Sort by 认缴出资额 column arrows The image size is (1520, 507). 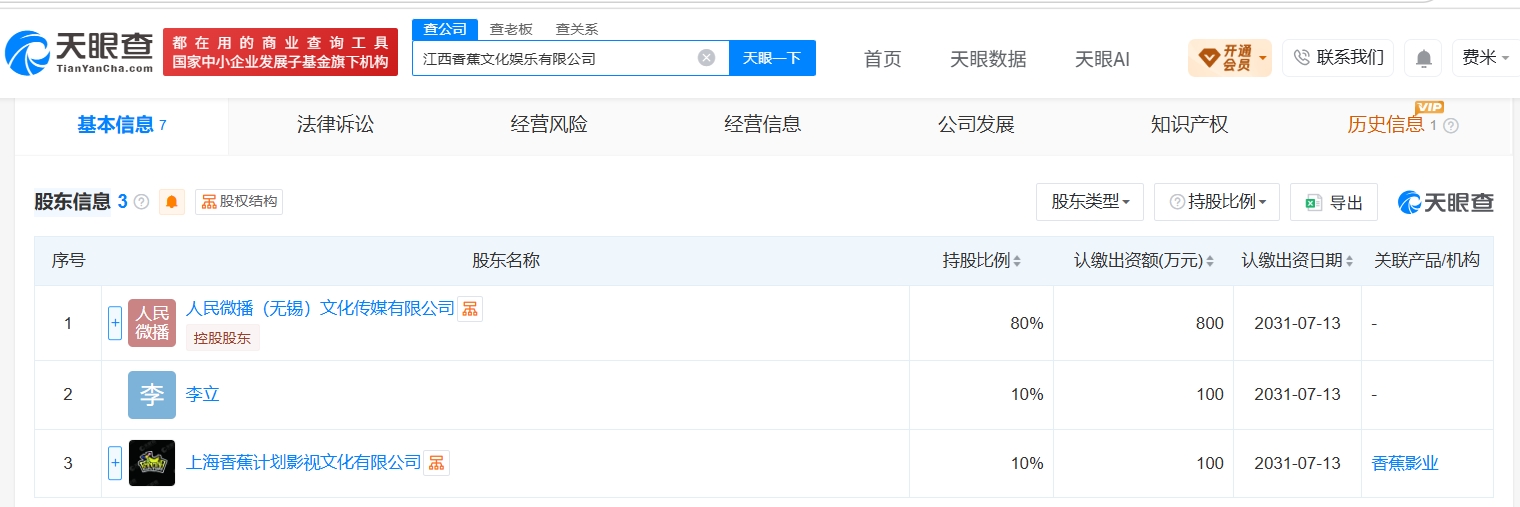(x=1208, y=261)
